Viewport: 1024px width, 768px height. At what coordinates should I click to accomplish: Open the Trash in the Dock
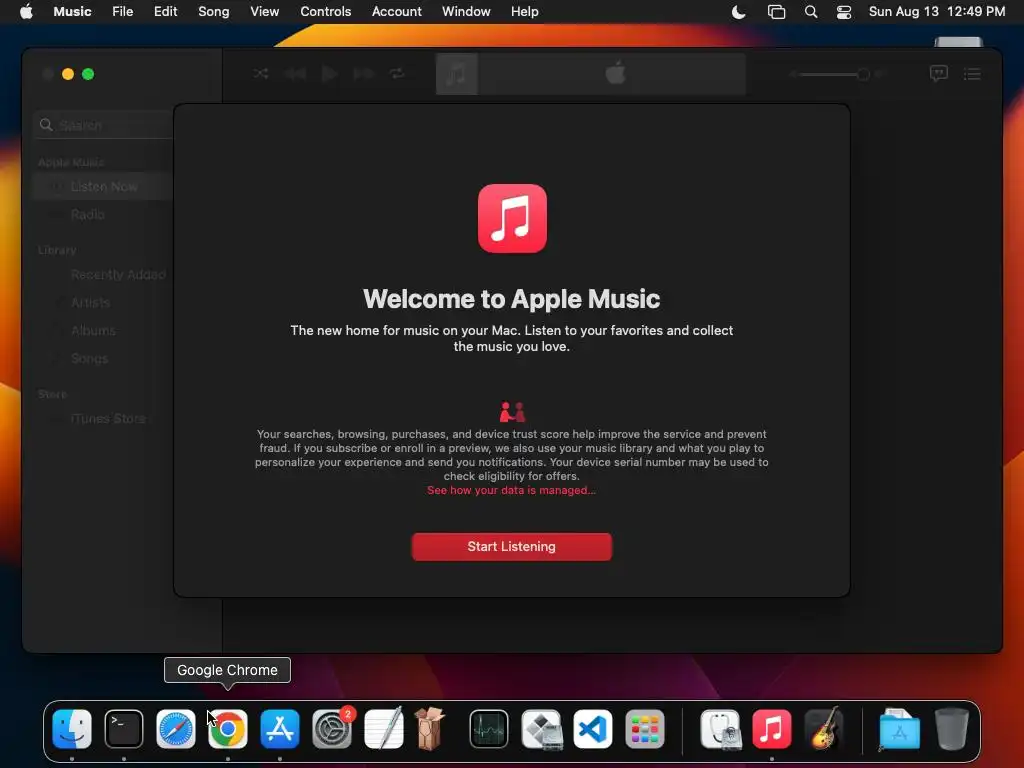[952, 728]
